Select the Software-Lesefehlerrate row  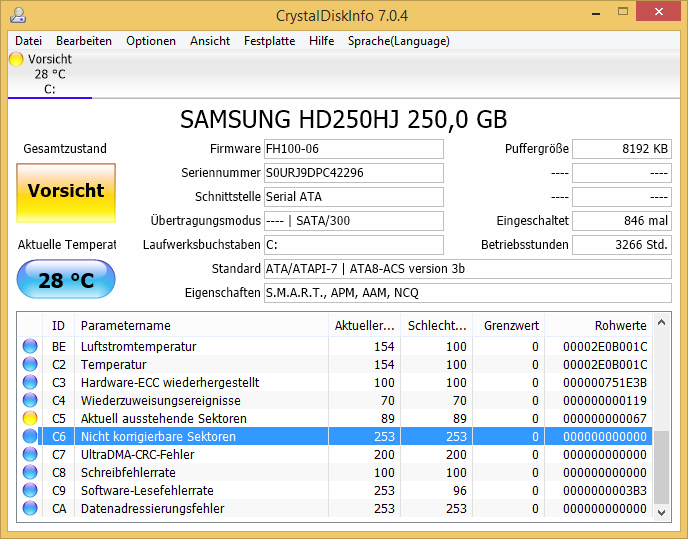coord(335,490)
